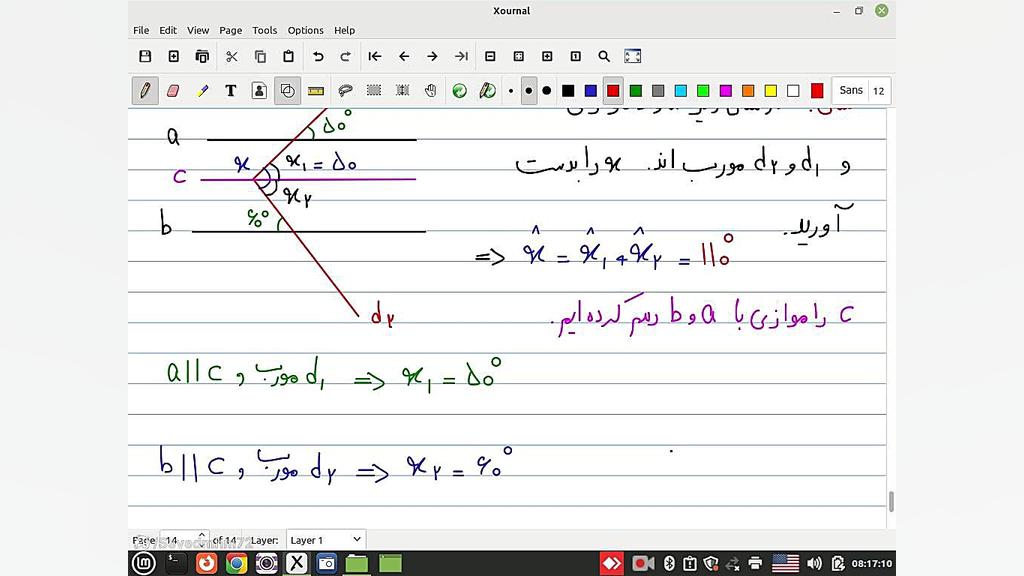Zoom out of the page

490,56
